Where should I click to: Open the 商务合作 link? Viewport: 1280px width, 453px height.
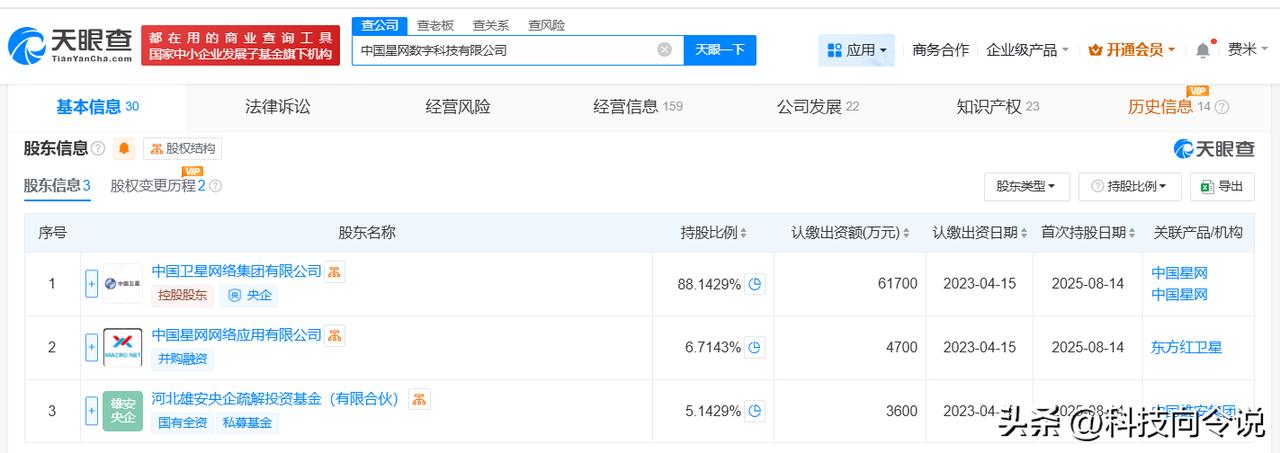pos(940,49)
